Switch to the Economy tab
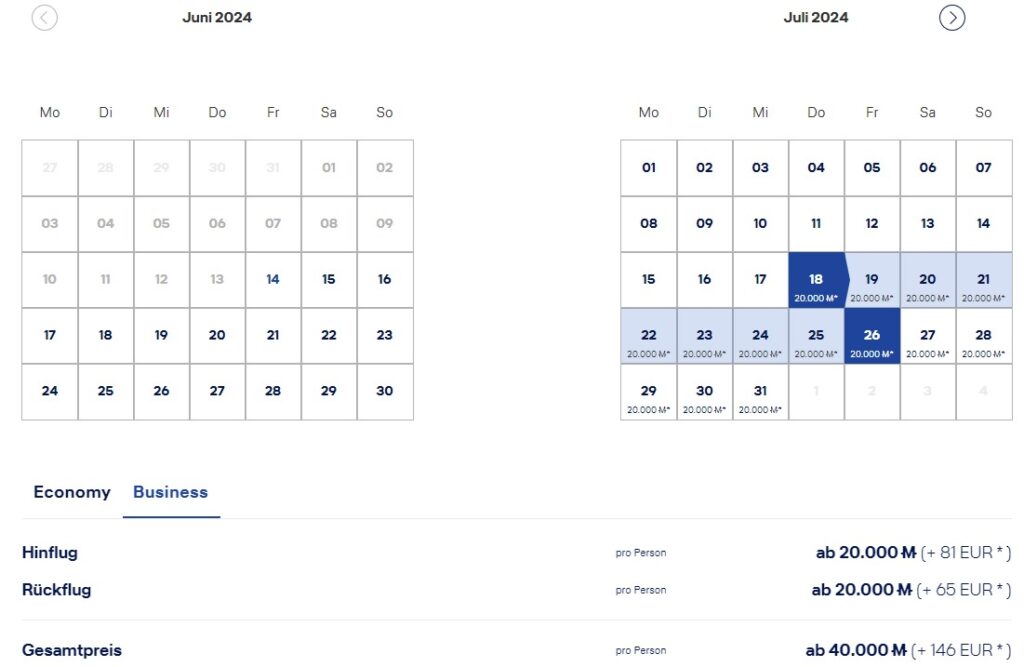Viewport: 1024px width, 667px height. [72, 492]
